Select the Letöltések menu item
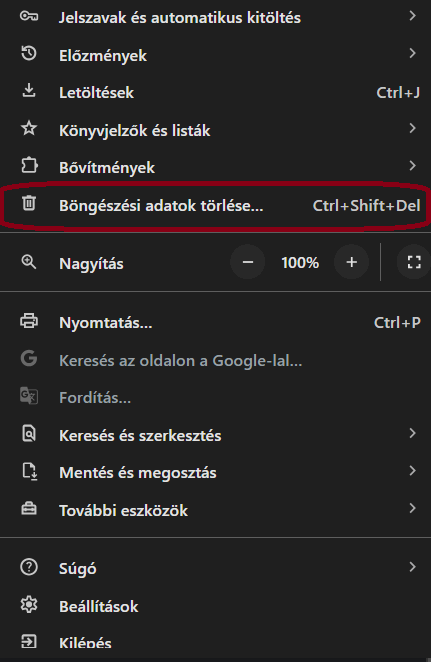Viewport: 431px width, 662px height. pos(215,92)
